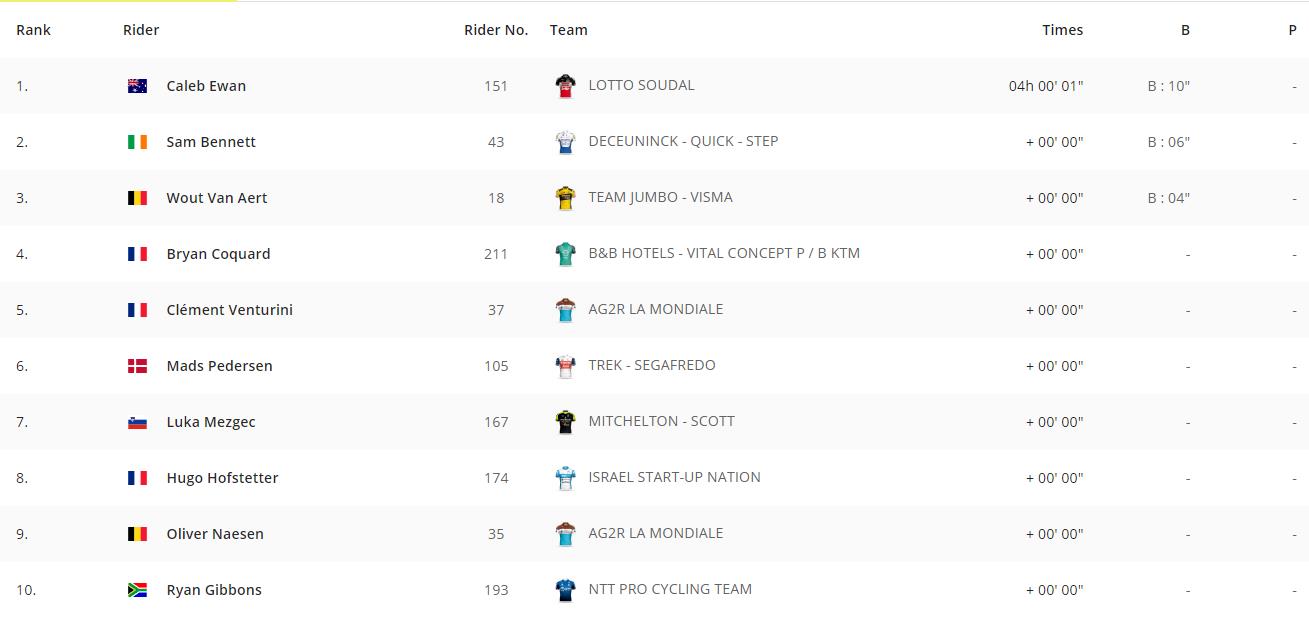Click the Mitchelton-Scott jersey icon
This screenshot has width=1309, height=626.
(565, 422)
